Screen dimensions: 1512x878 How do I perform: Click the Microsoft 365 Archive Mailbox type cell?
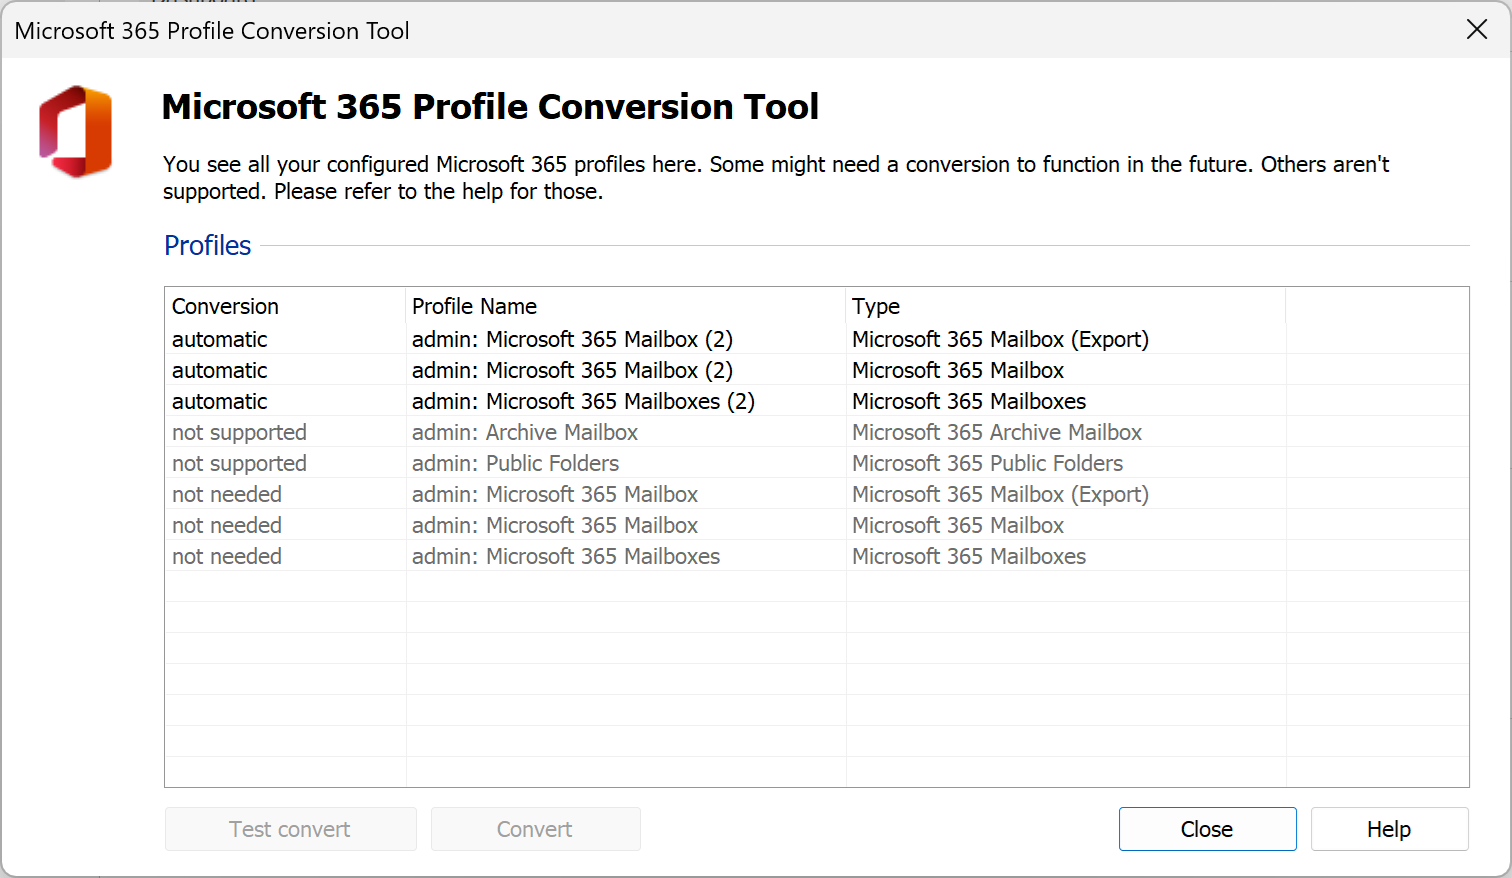997,432
